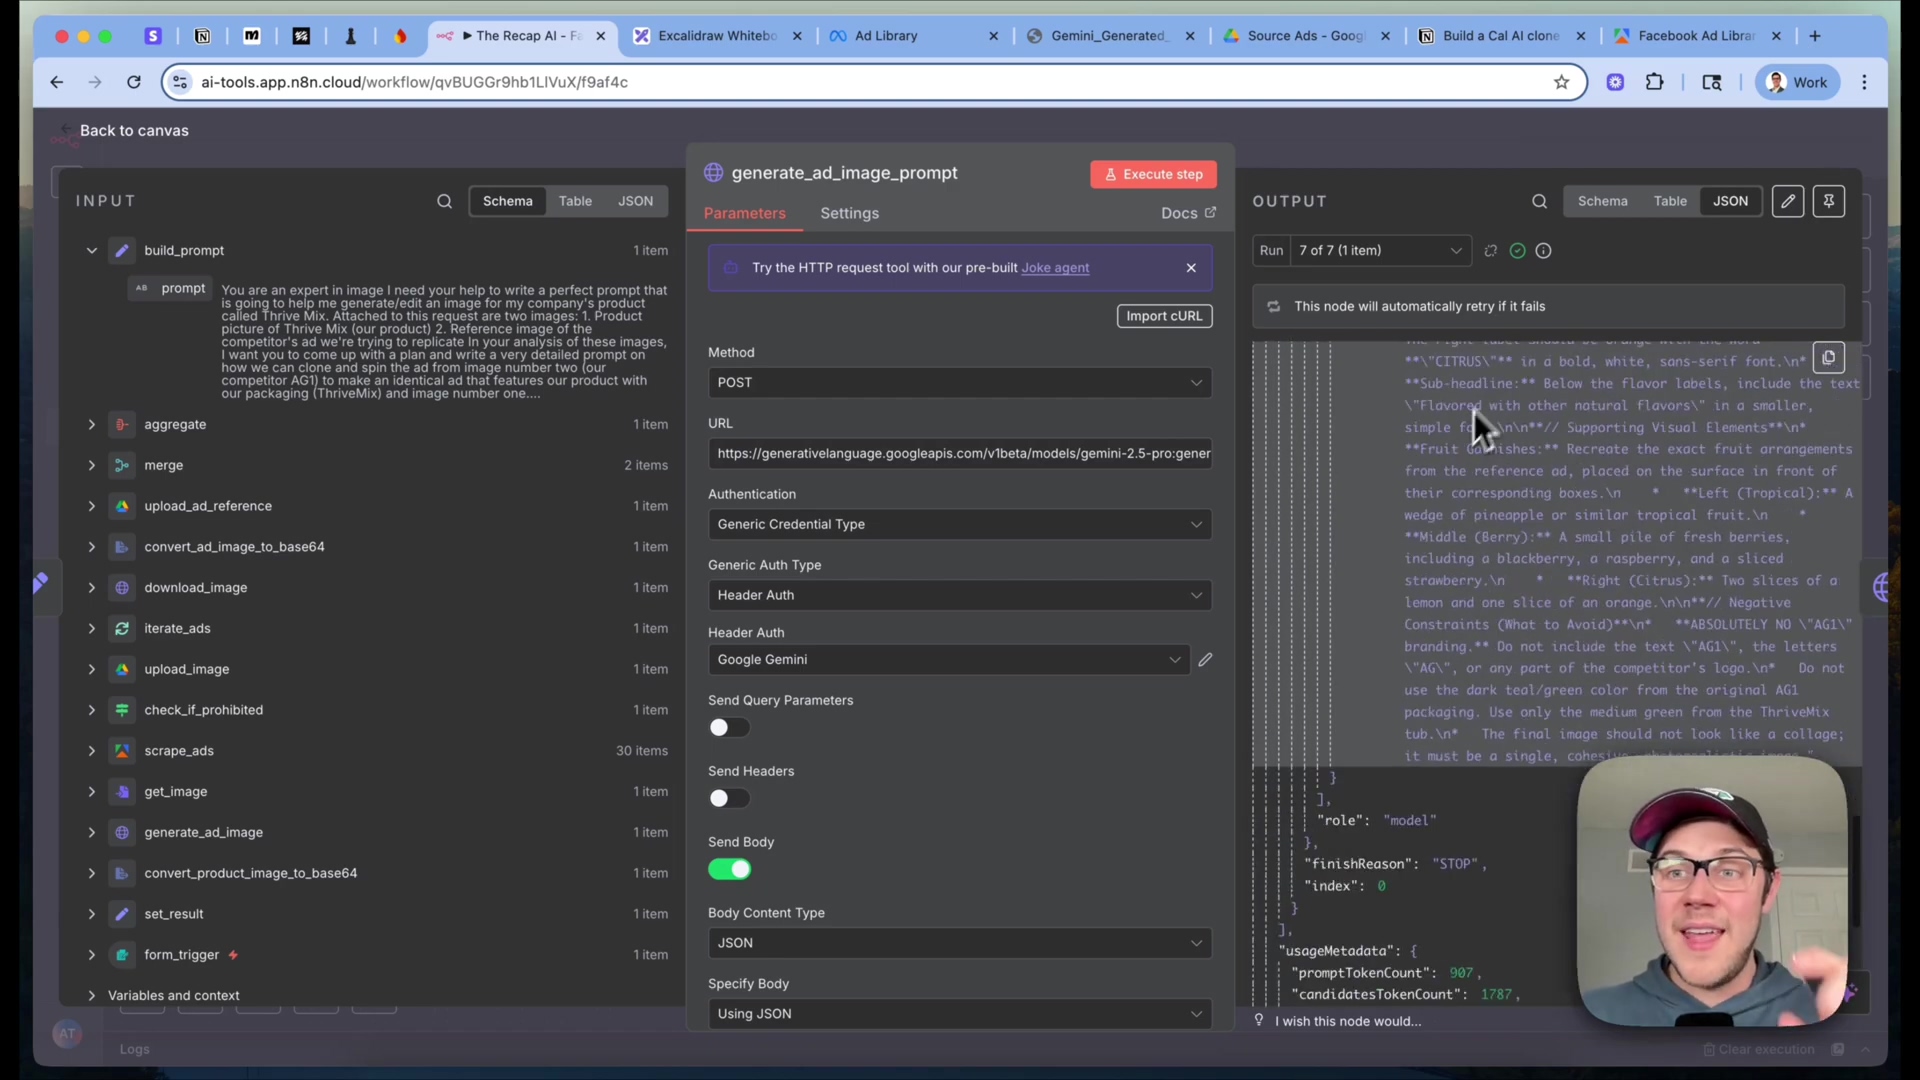The width and height of the screenshot is (1920, 1080).
Task: Select the Parameters tab
Action: tap(744, 213)
